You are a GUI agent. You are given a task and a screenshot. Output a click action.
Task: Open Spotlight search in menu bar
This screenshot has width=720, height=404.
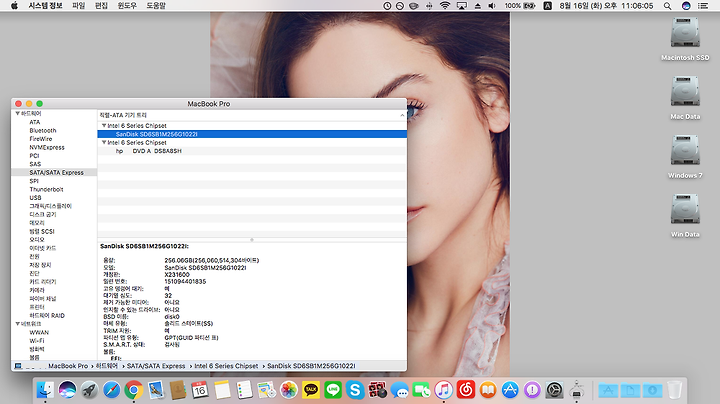coord(667,6)
